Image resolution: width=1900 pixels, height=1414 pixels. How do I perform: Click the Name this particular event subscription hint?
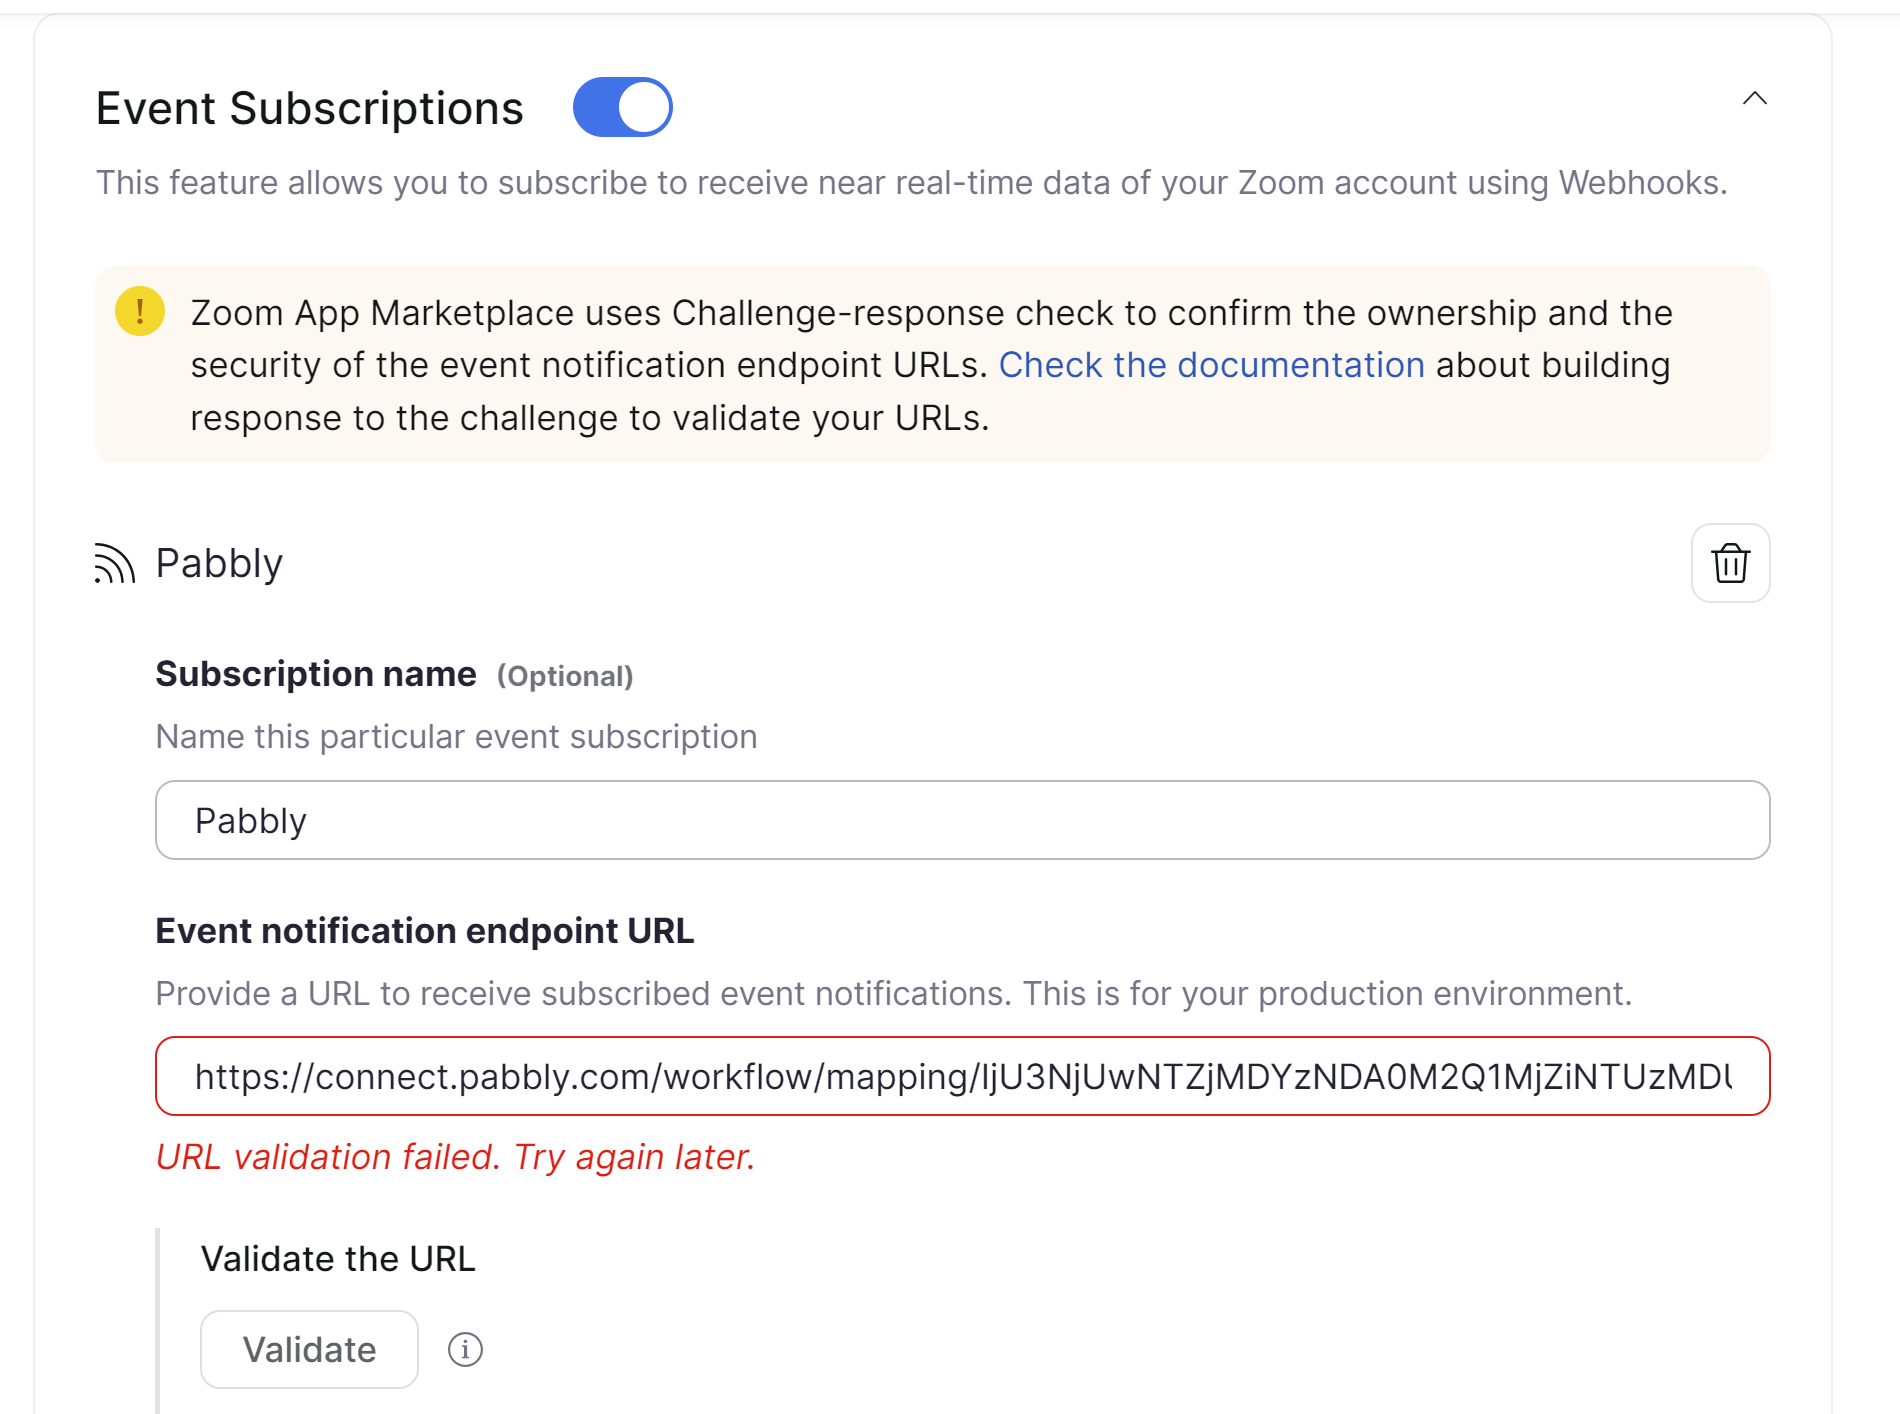coord(456,737)
